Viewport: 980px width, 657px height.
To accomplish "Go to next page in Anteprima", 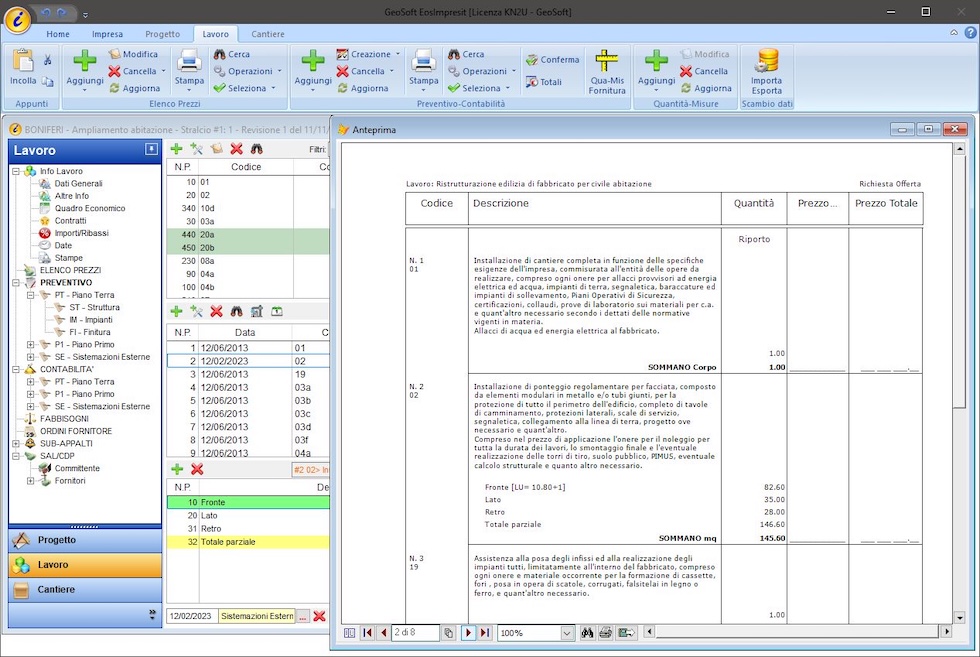I will [x=468, y=633].
